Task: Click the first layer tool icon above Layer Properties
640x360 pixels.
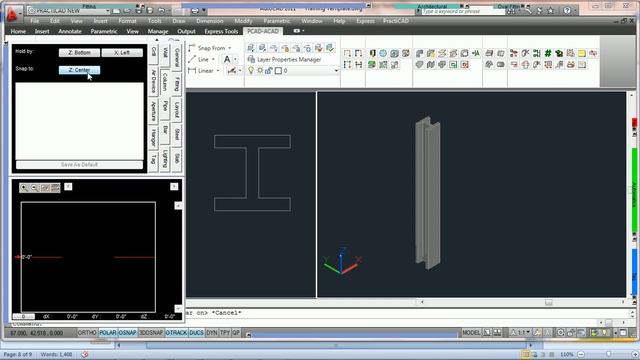Action: (251, 48)
